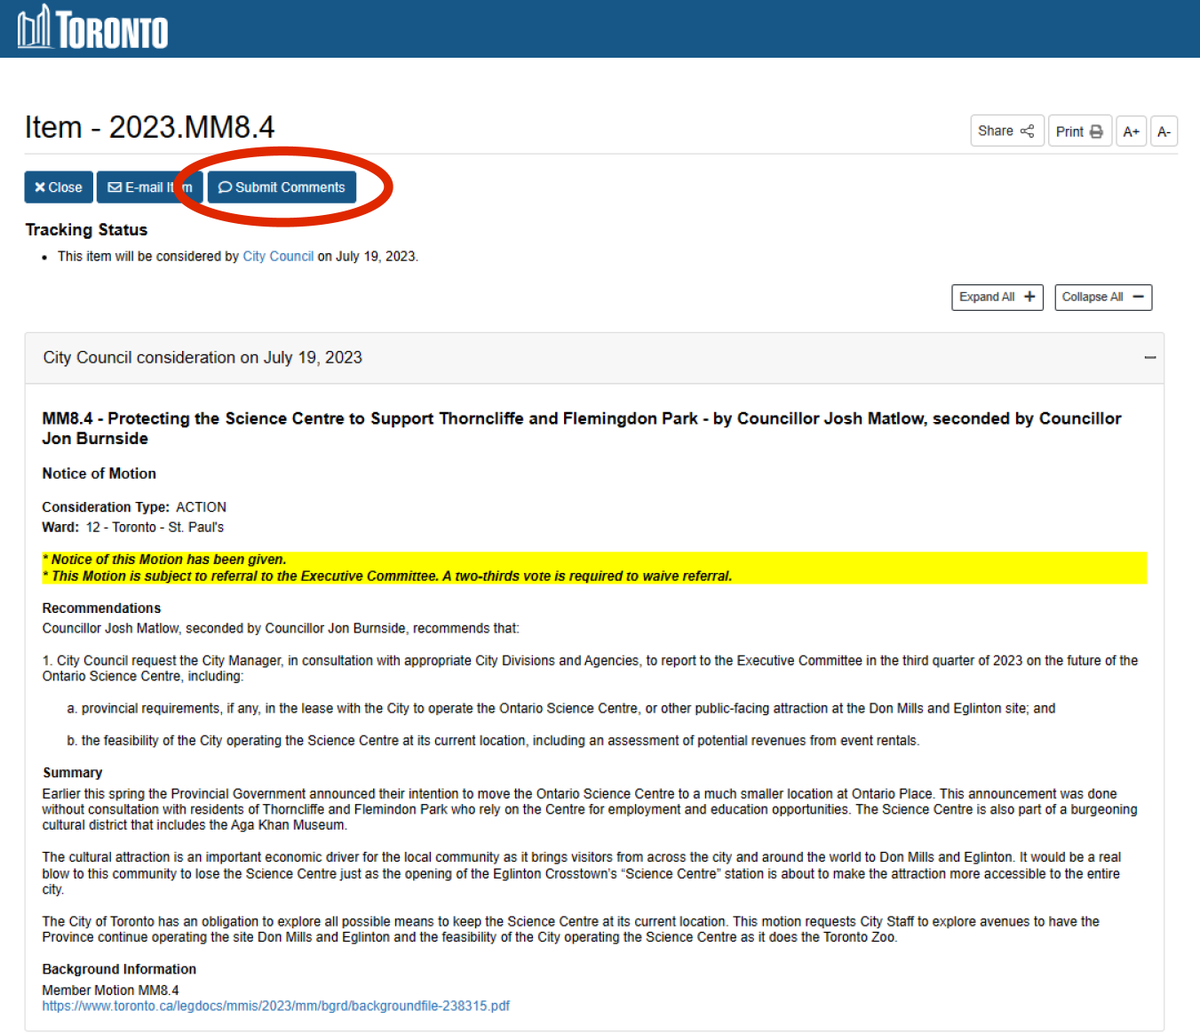Click the Summary heading
This screenshot has width=1200, height=1034.
pos(72,773)
